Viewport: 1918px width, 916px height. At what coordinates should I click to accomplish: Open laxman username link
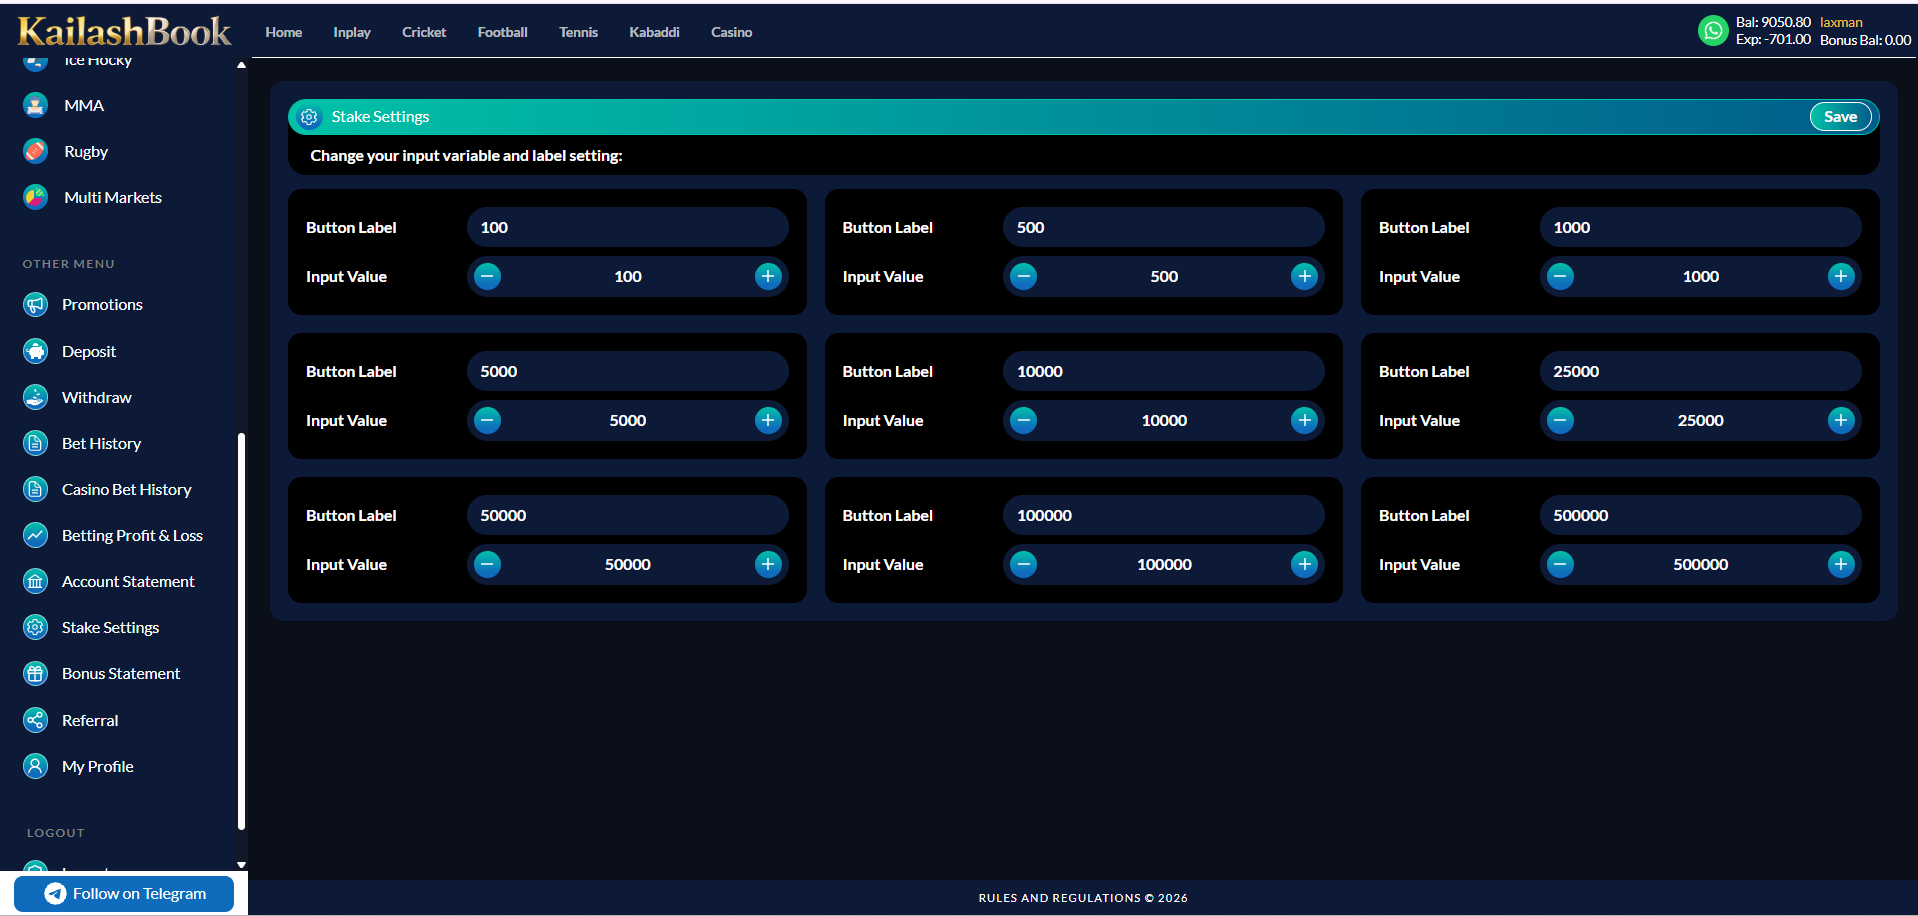tap(1841, 22)
